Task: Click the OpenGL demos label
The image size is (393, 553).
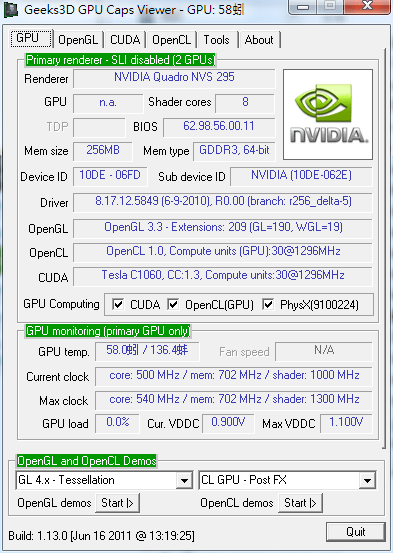Action: click(x=54, y=503)
